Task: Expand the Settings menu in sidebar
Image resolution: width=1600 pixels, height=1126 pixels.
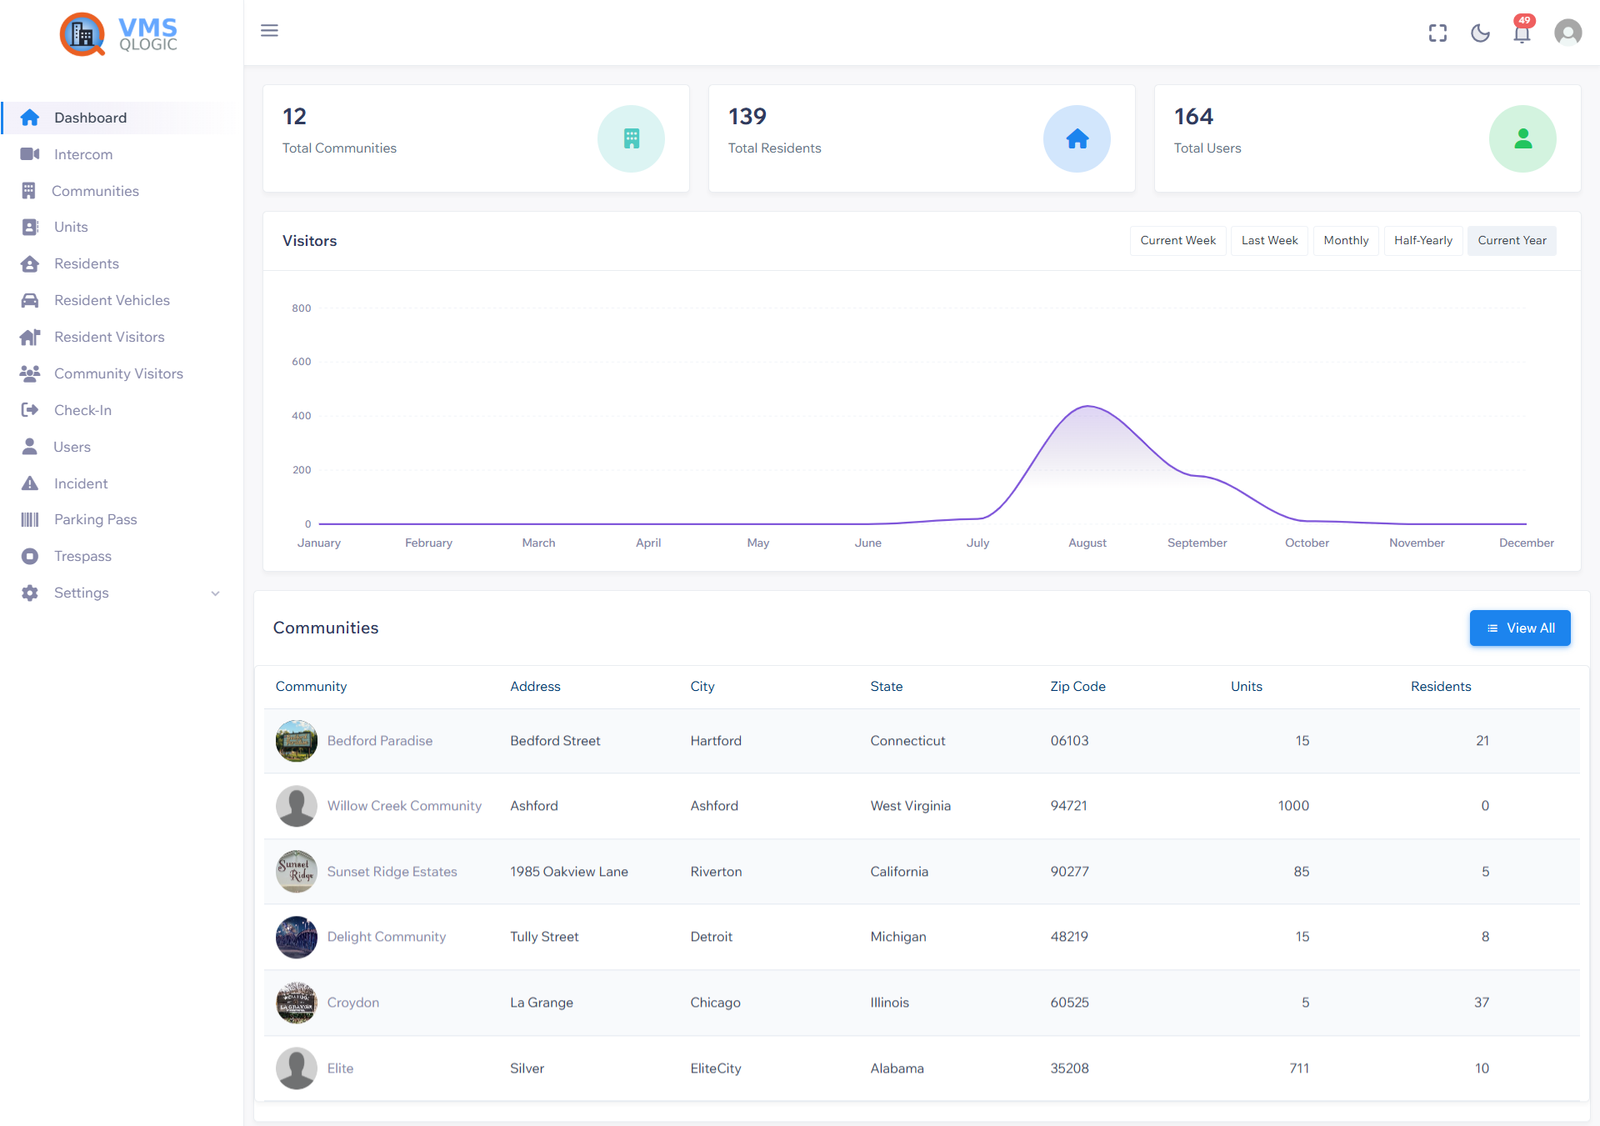Action: (x=81, y=592)
